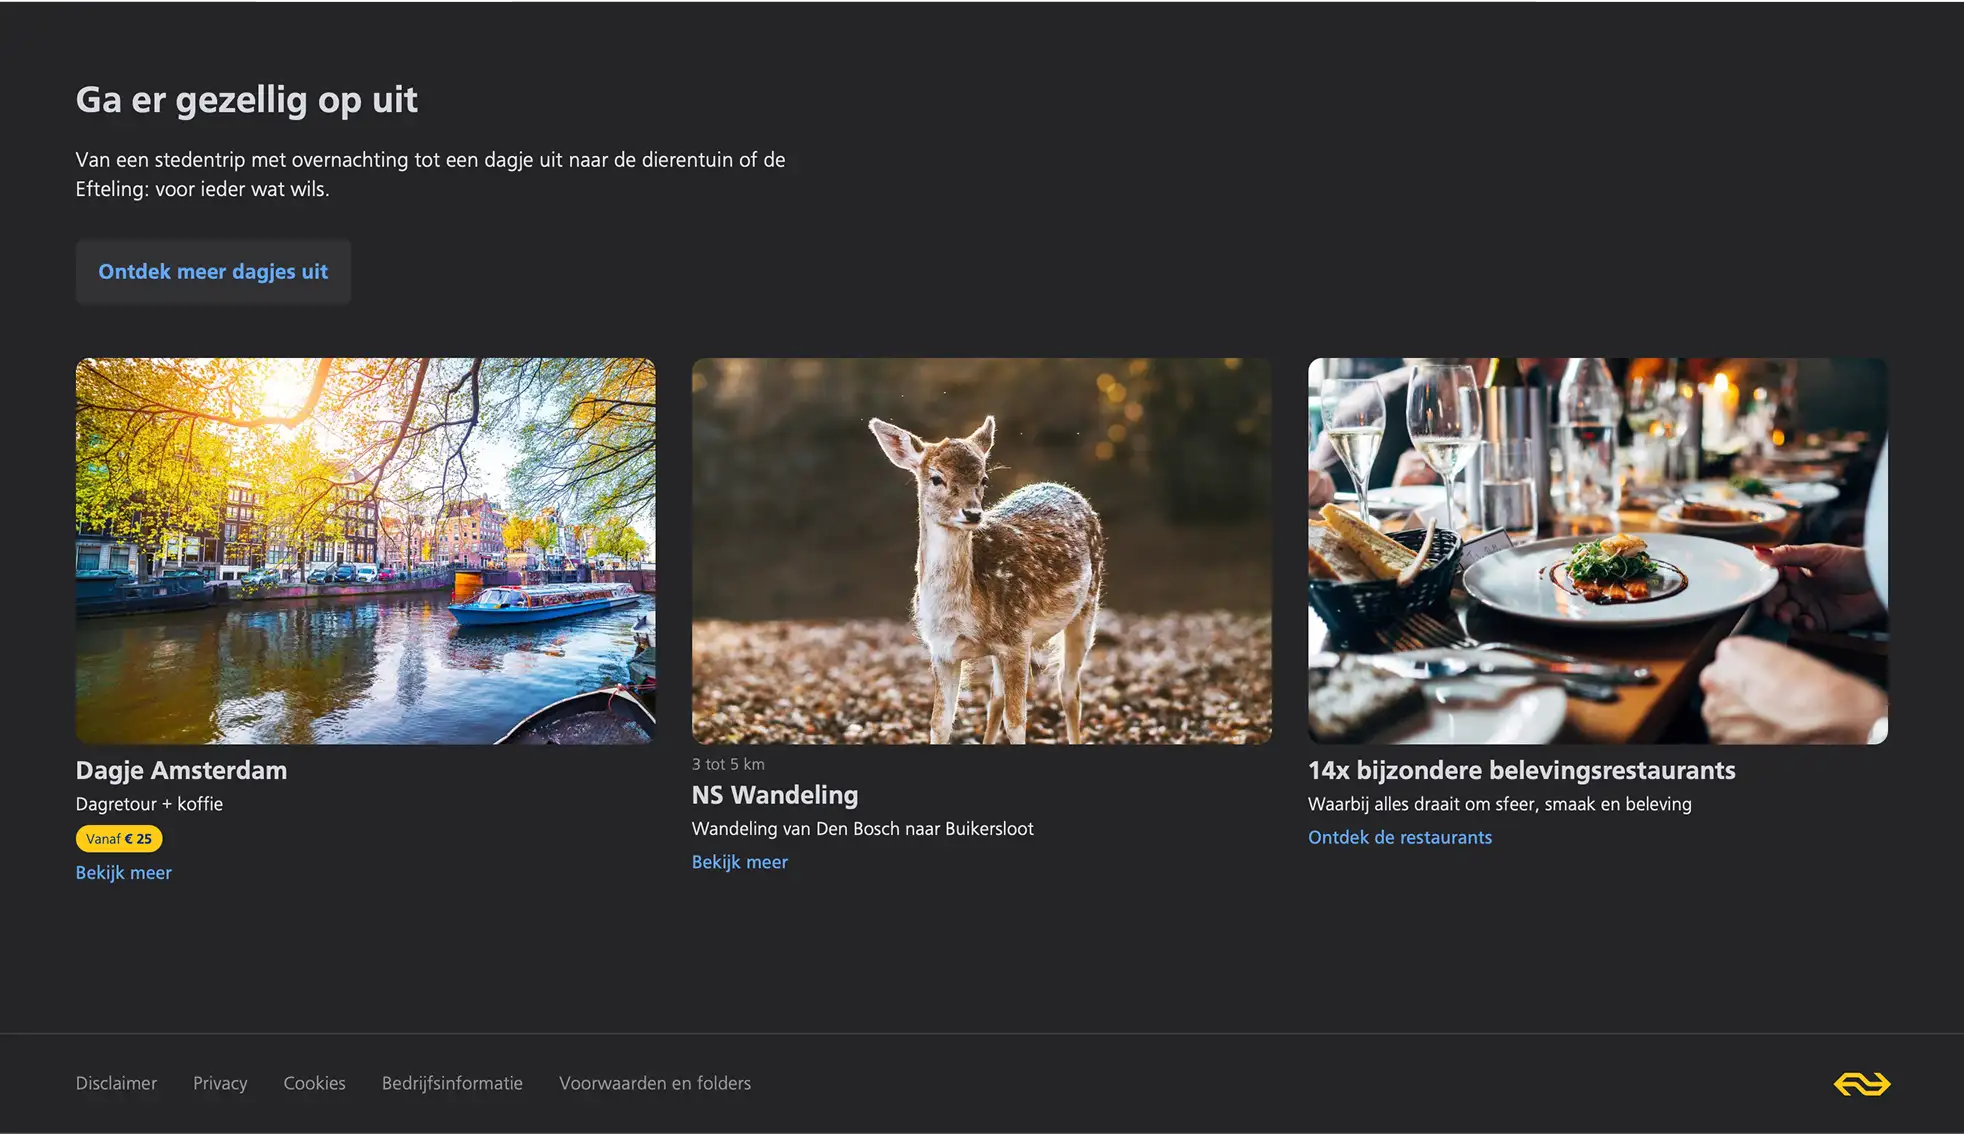Open the Amsterdam canal boat image

coord(365,550)
